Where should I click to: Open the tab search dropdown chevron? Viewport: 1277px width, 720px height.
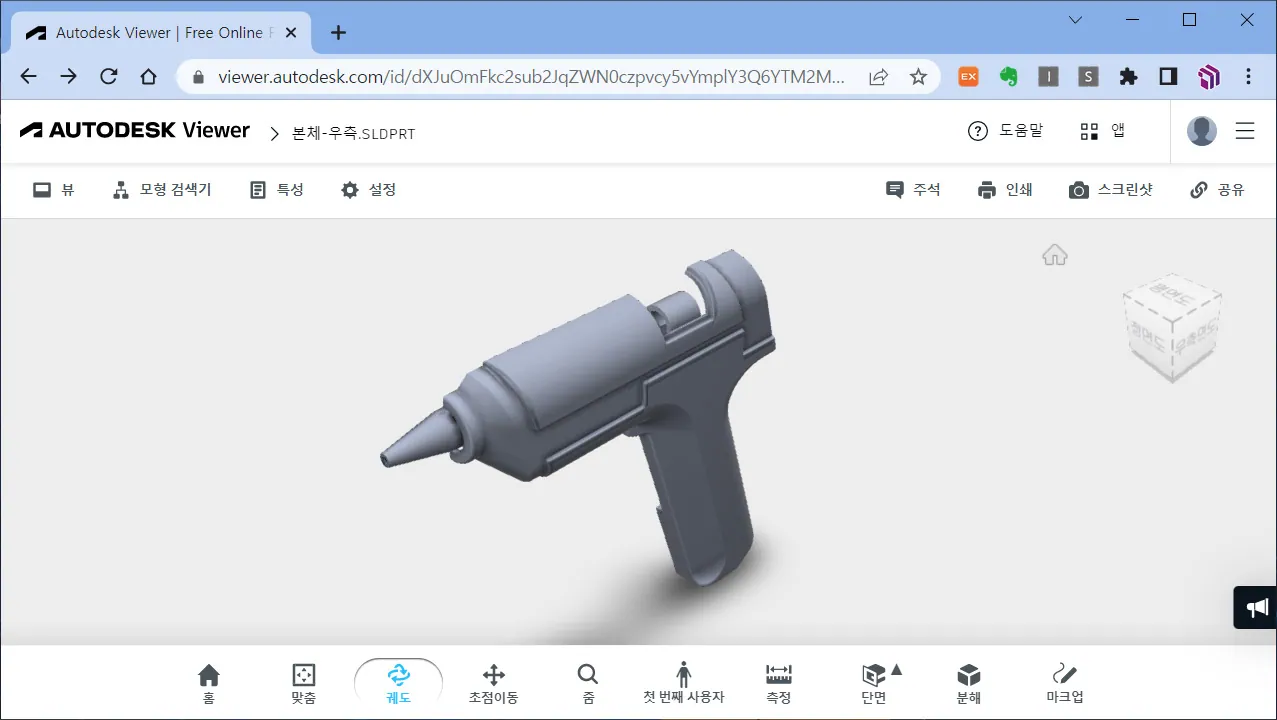[1075, 20]
